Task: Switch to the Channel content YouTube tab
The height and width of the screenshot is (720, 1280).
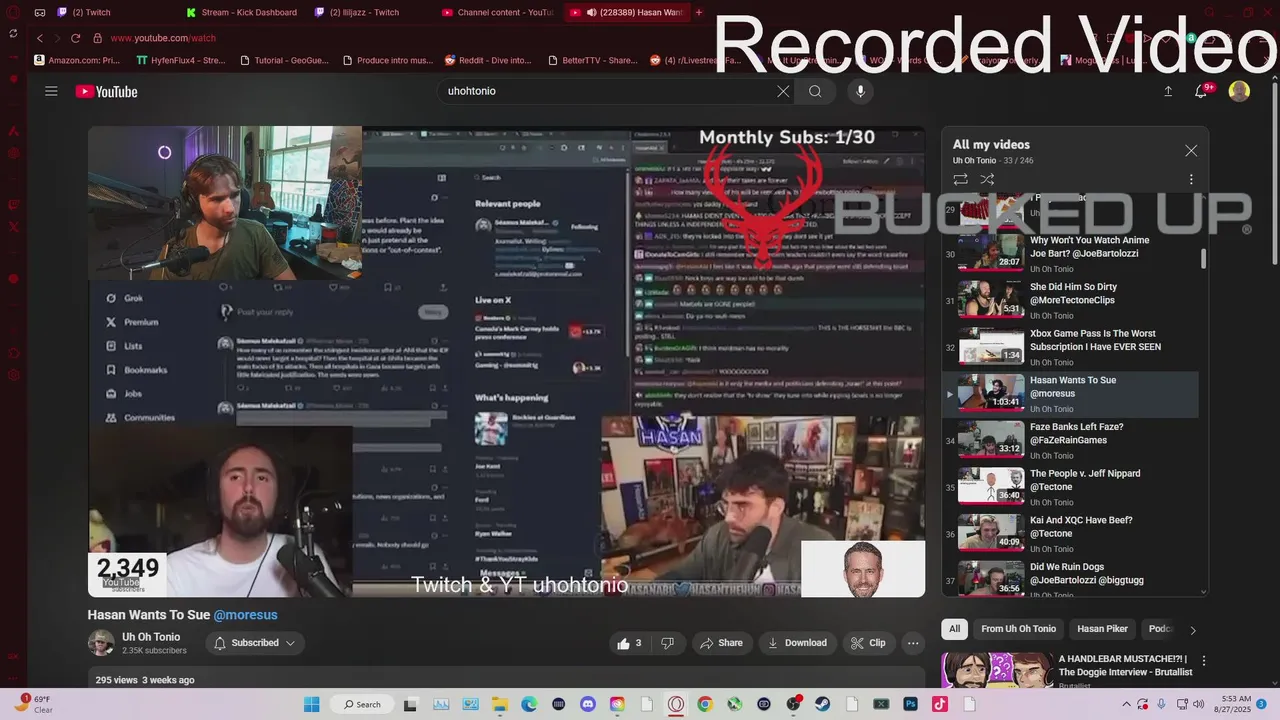Action: point(500,12)
